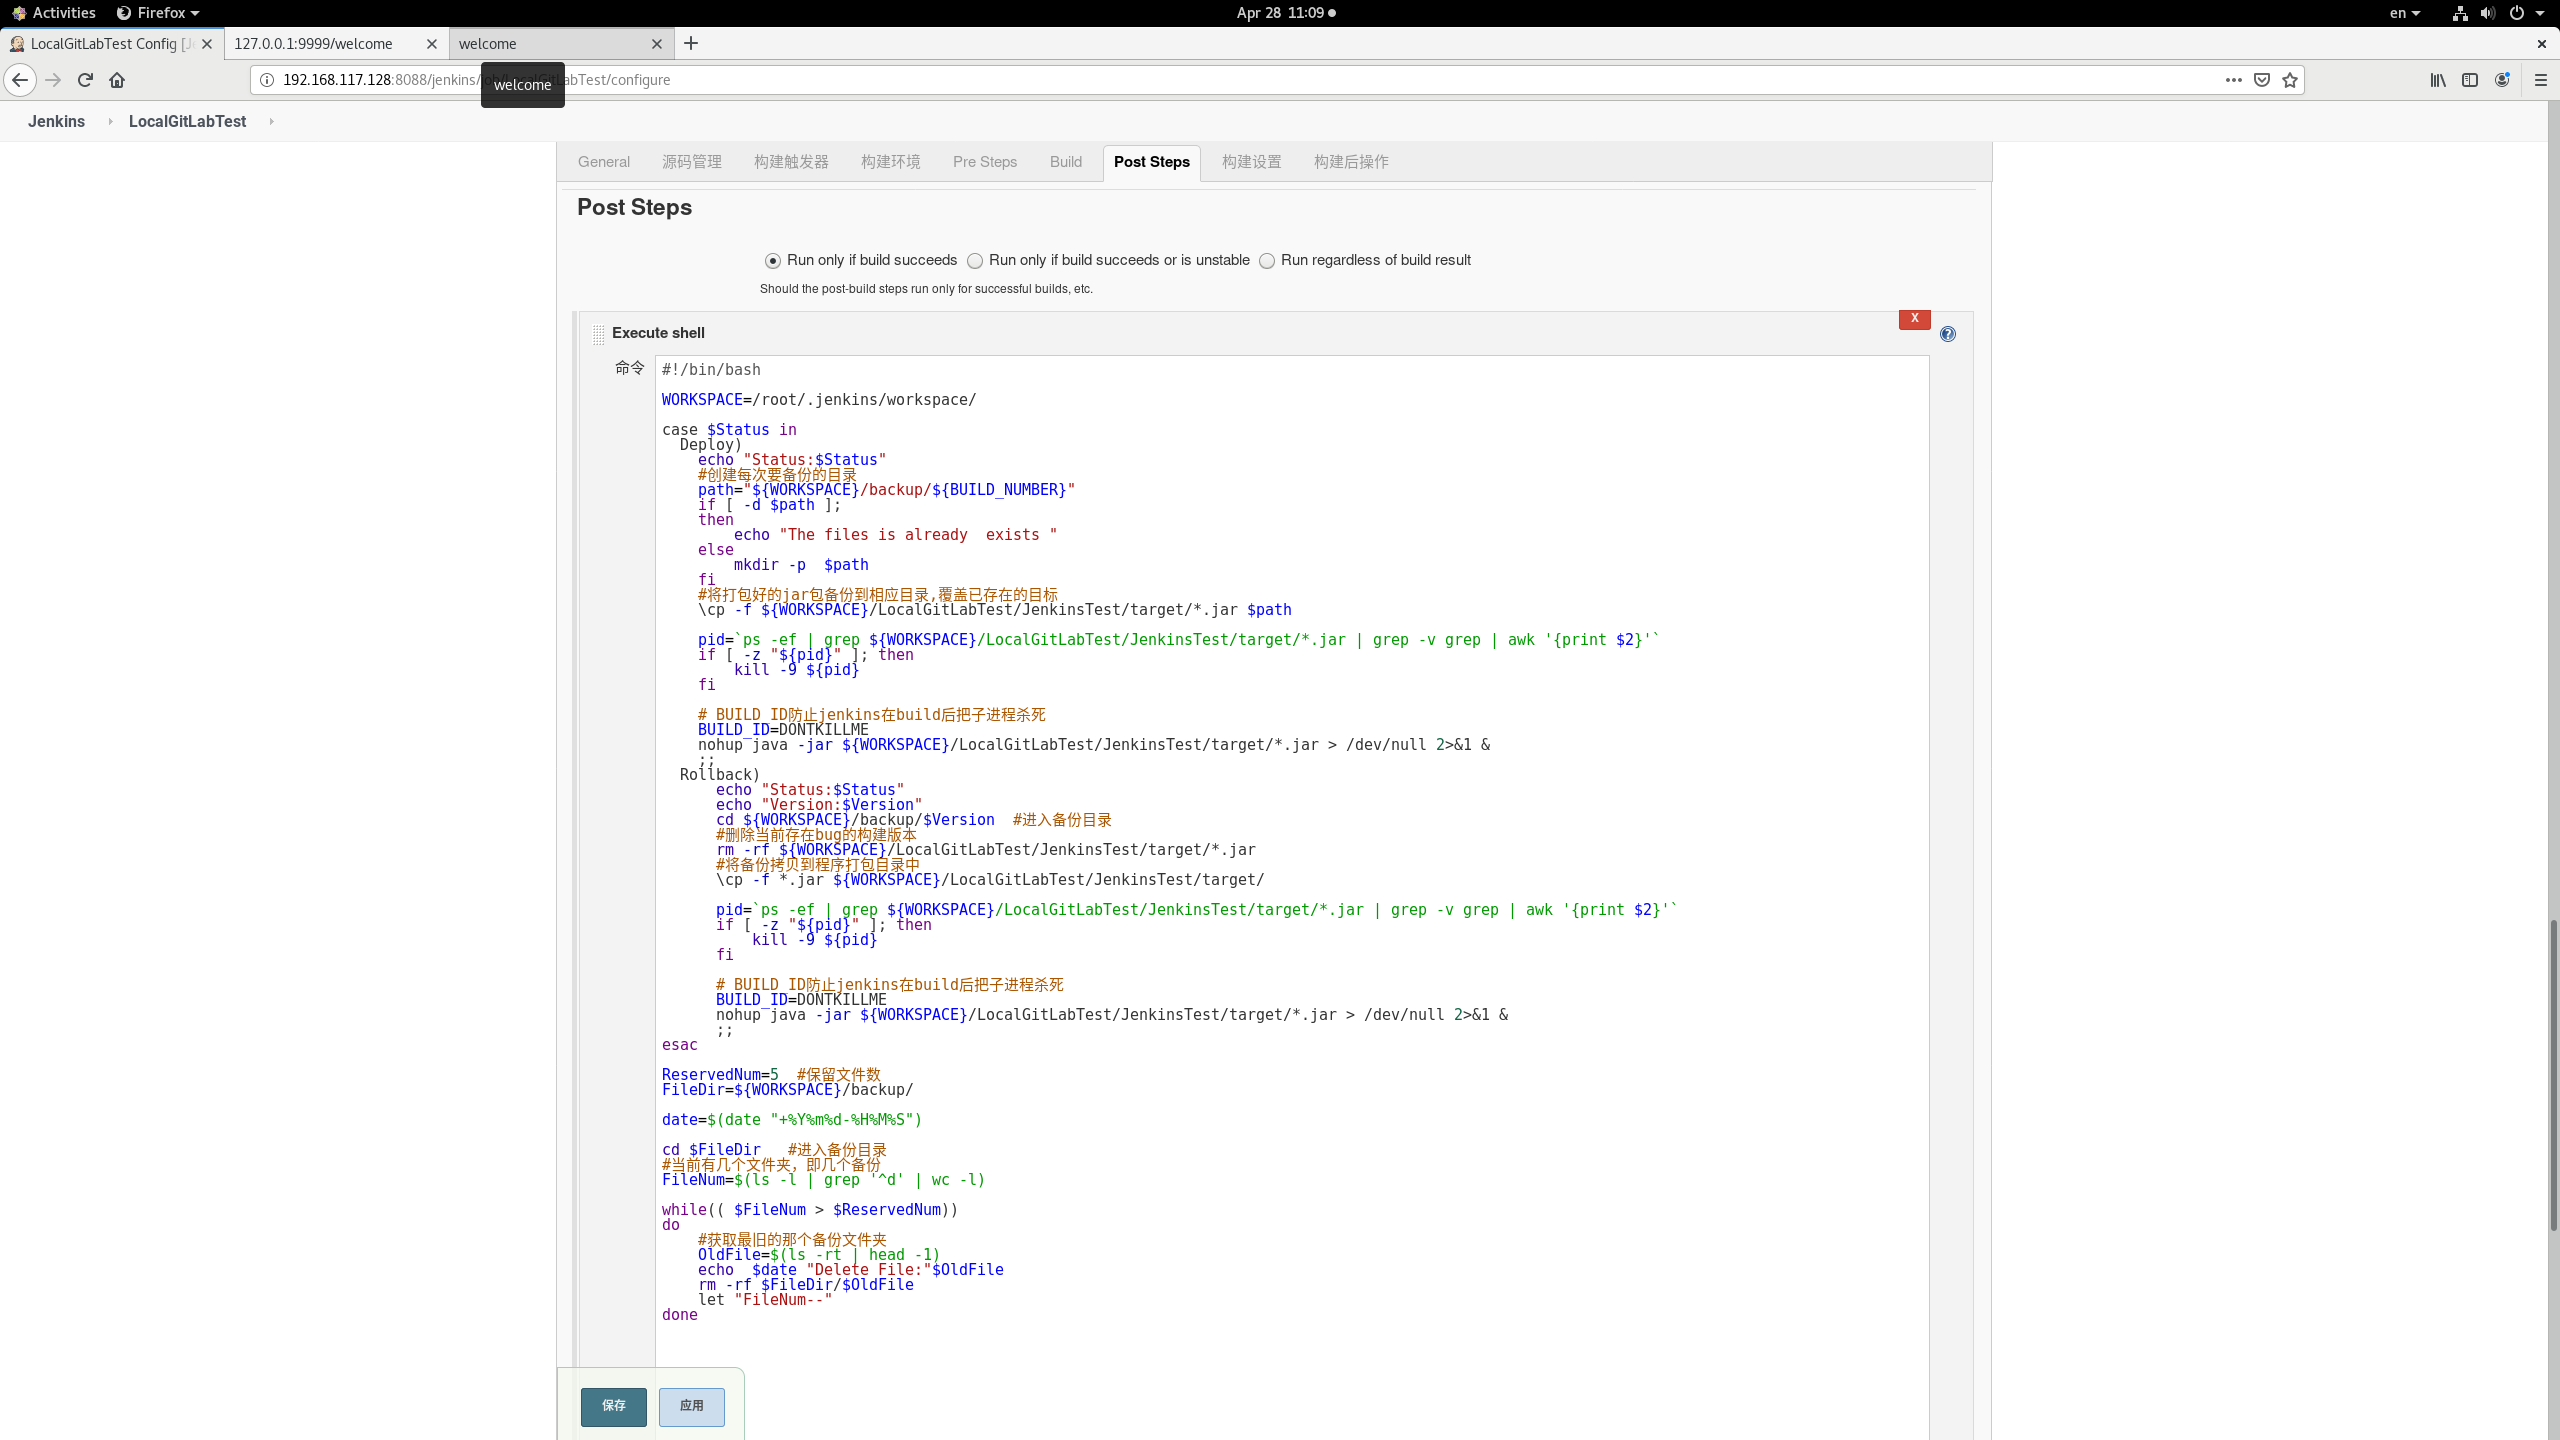Click the Firefox home icon

pyautogui.click(x=117, y=80)
